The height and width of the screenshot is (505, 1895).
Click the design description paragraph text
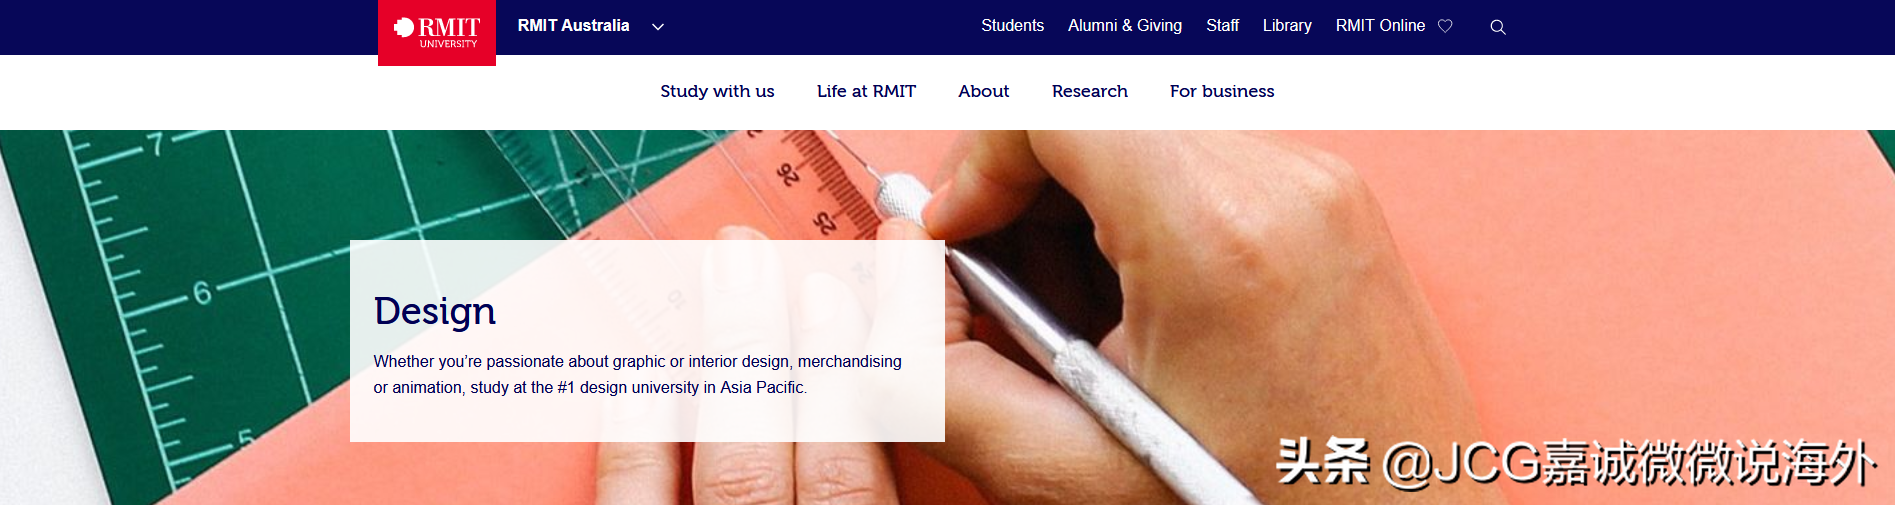(x=637, y=374)
